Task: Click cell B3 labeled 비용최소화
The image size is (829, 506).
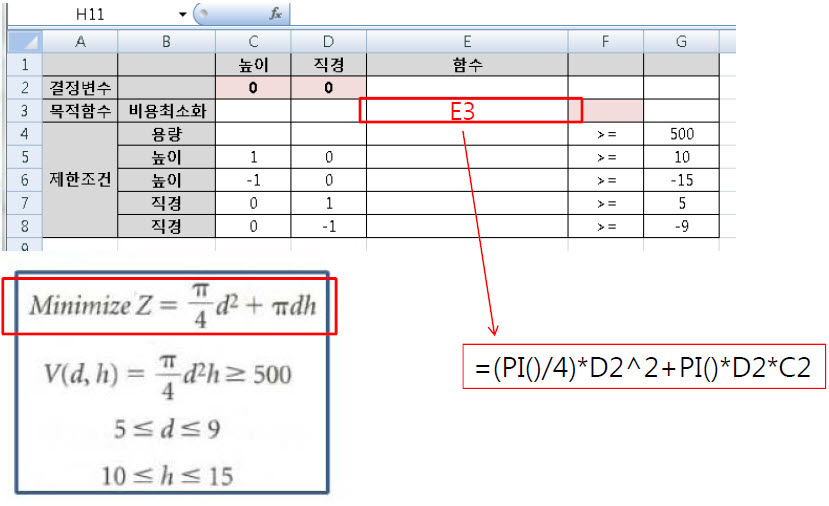Action: coord(166,111)
